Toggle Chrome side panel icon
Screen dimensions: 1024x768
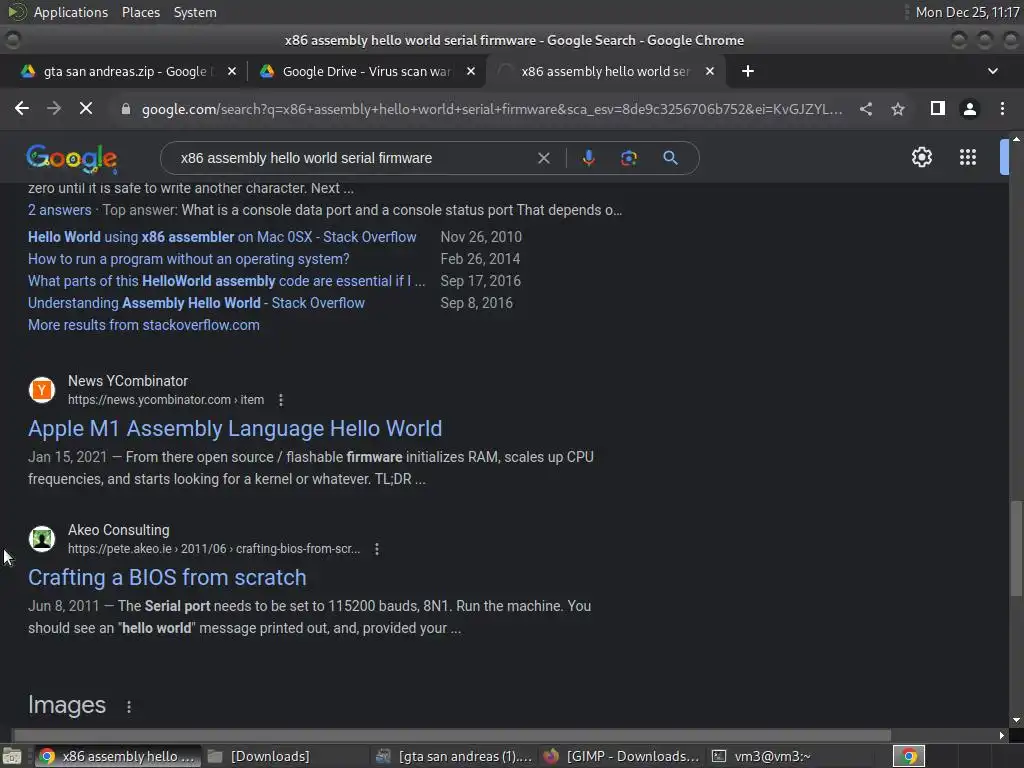tap(938, 108)
